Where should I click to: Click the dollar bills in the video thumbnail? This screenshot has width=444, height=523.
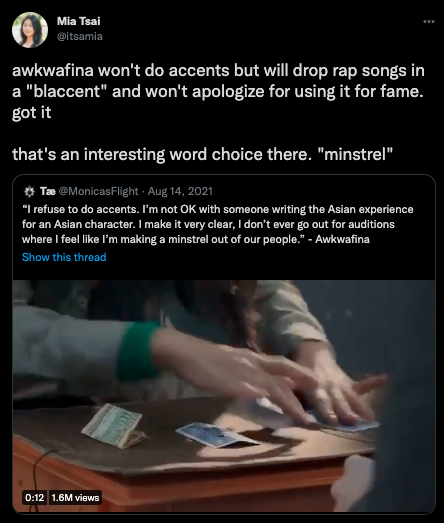(x=113, y=426)
